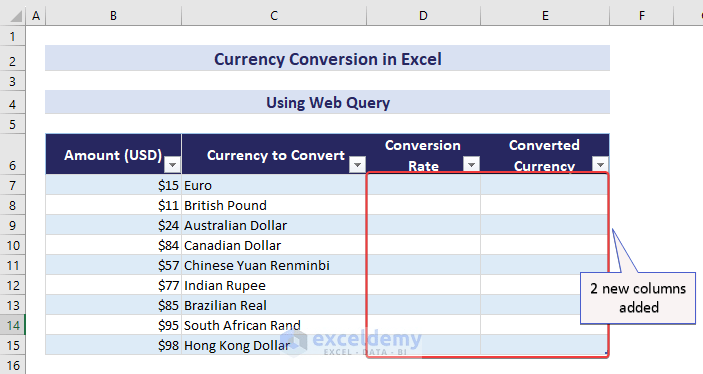
Task: Click the 'Using Web Query' subtitle cell
Action: point(327,103)
